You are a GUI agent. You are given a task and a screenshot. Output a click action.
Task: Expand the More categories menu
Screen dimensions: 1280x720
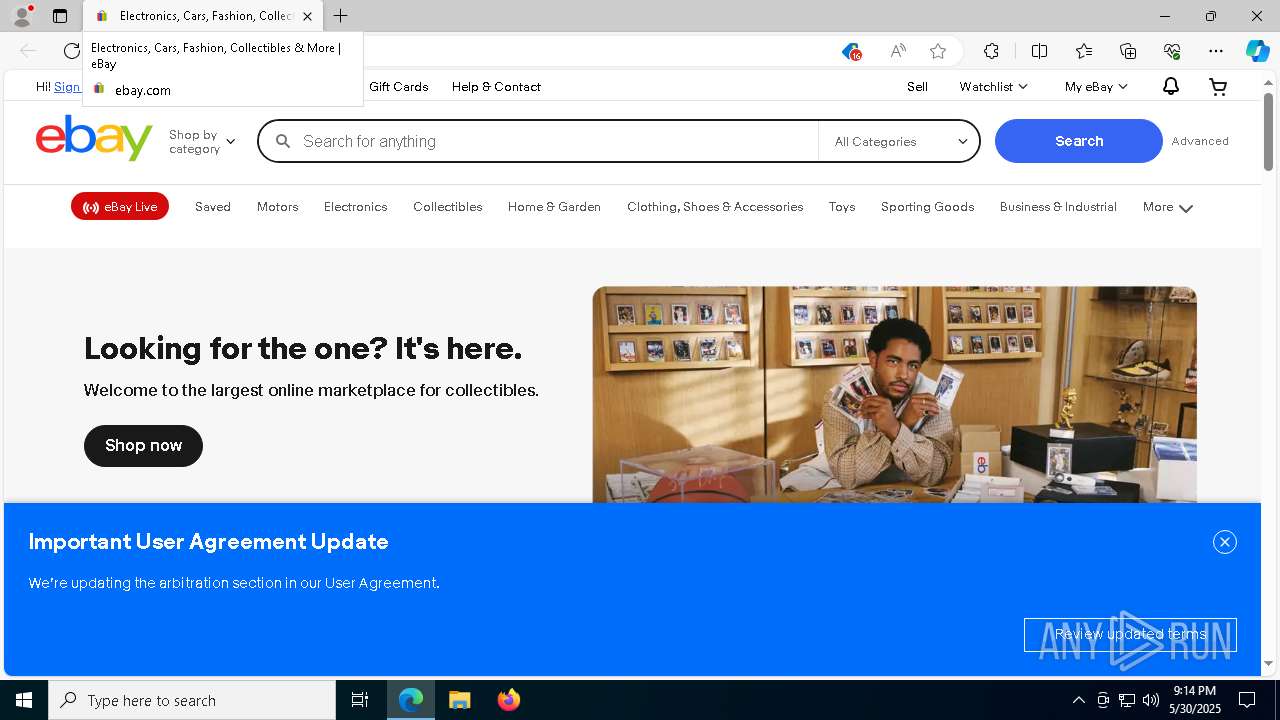1168,207
